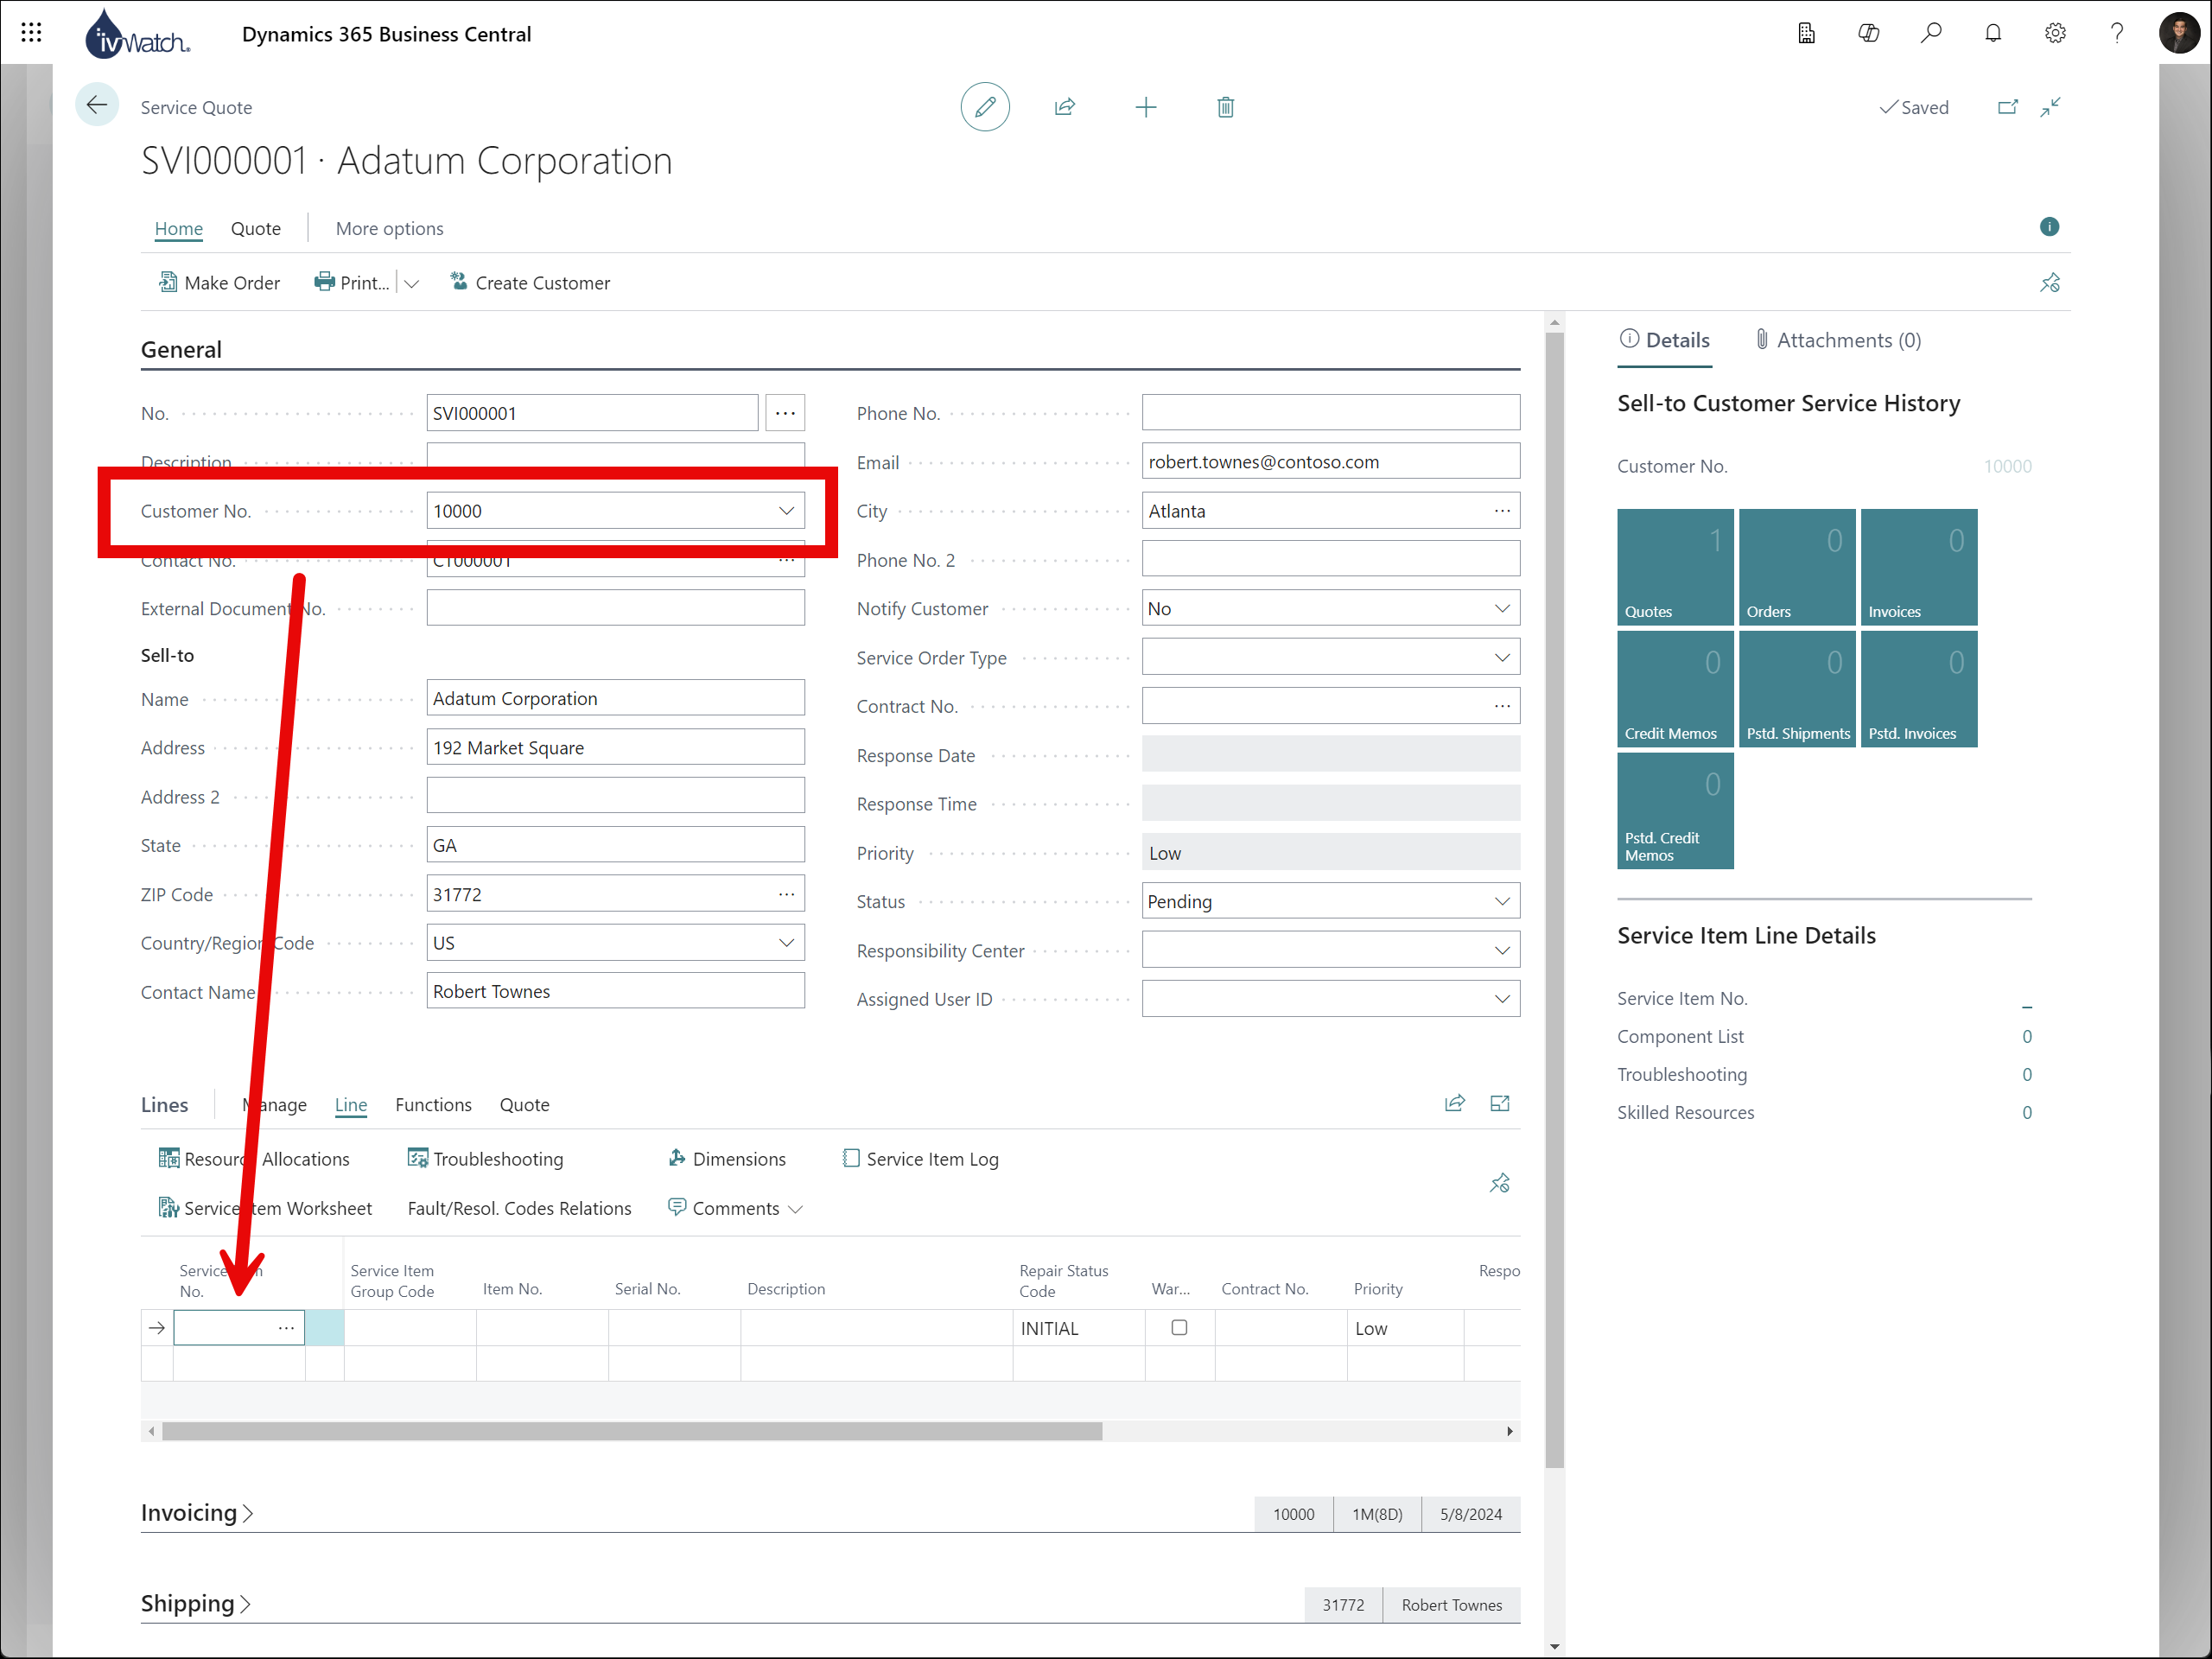Expand the Invoicing section
2212x1659 pixels.
tap(197, 1512)
